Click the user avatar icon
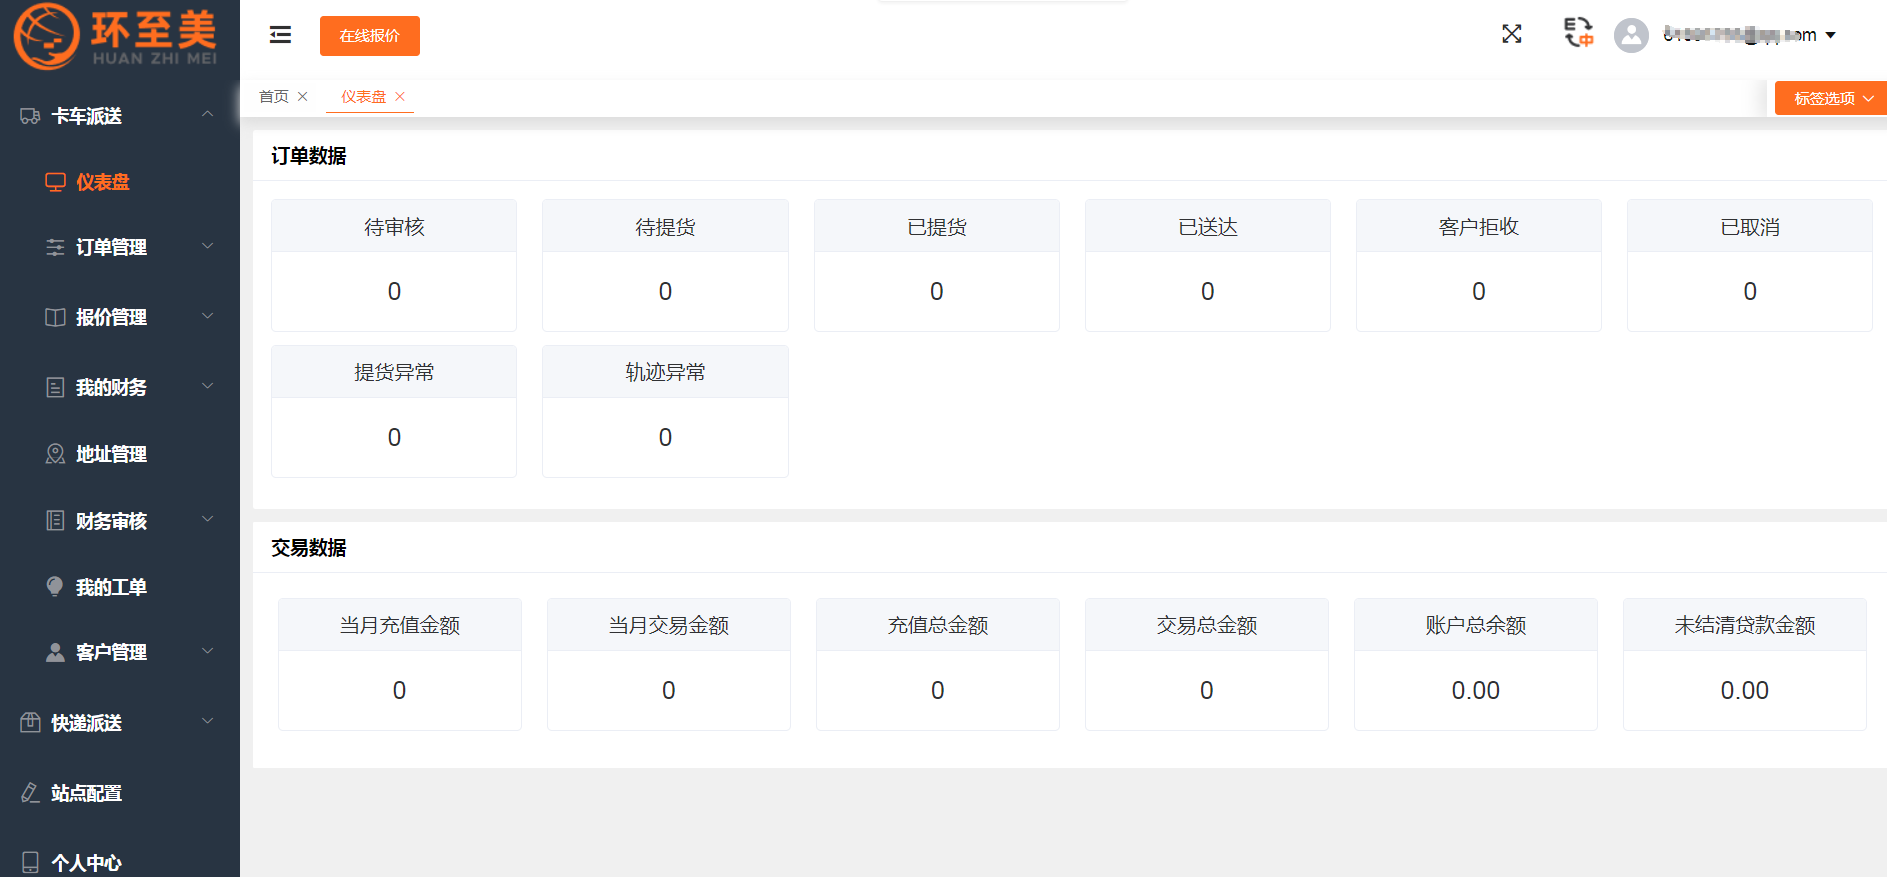Screen dimensions: 1887x877 (1631, 35)
